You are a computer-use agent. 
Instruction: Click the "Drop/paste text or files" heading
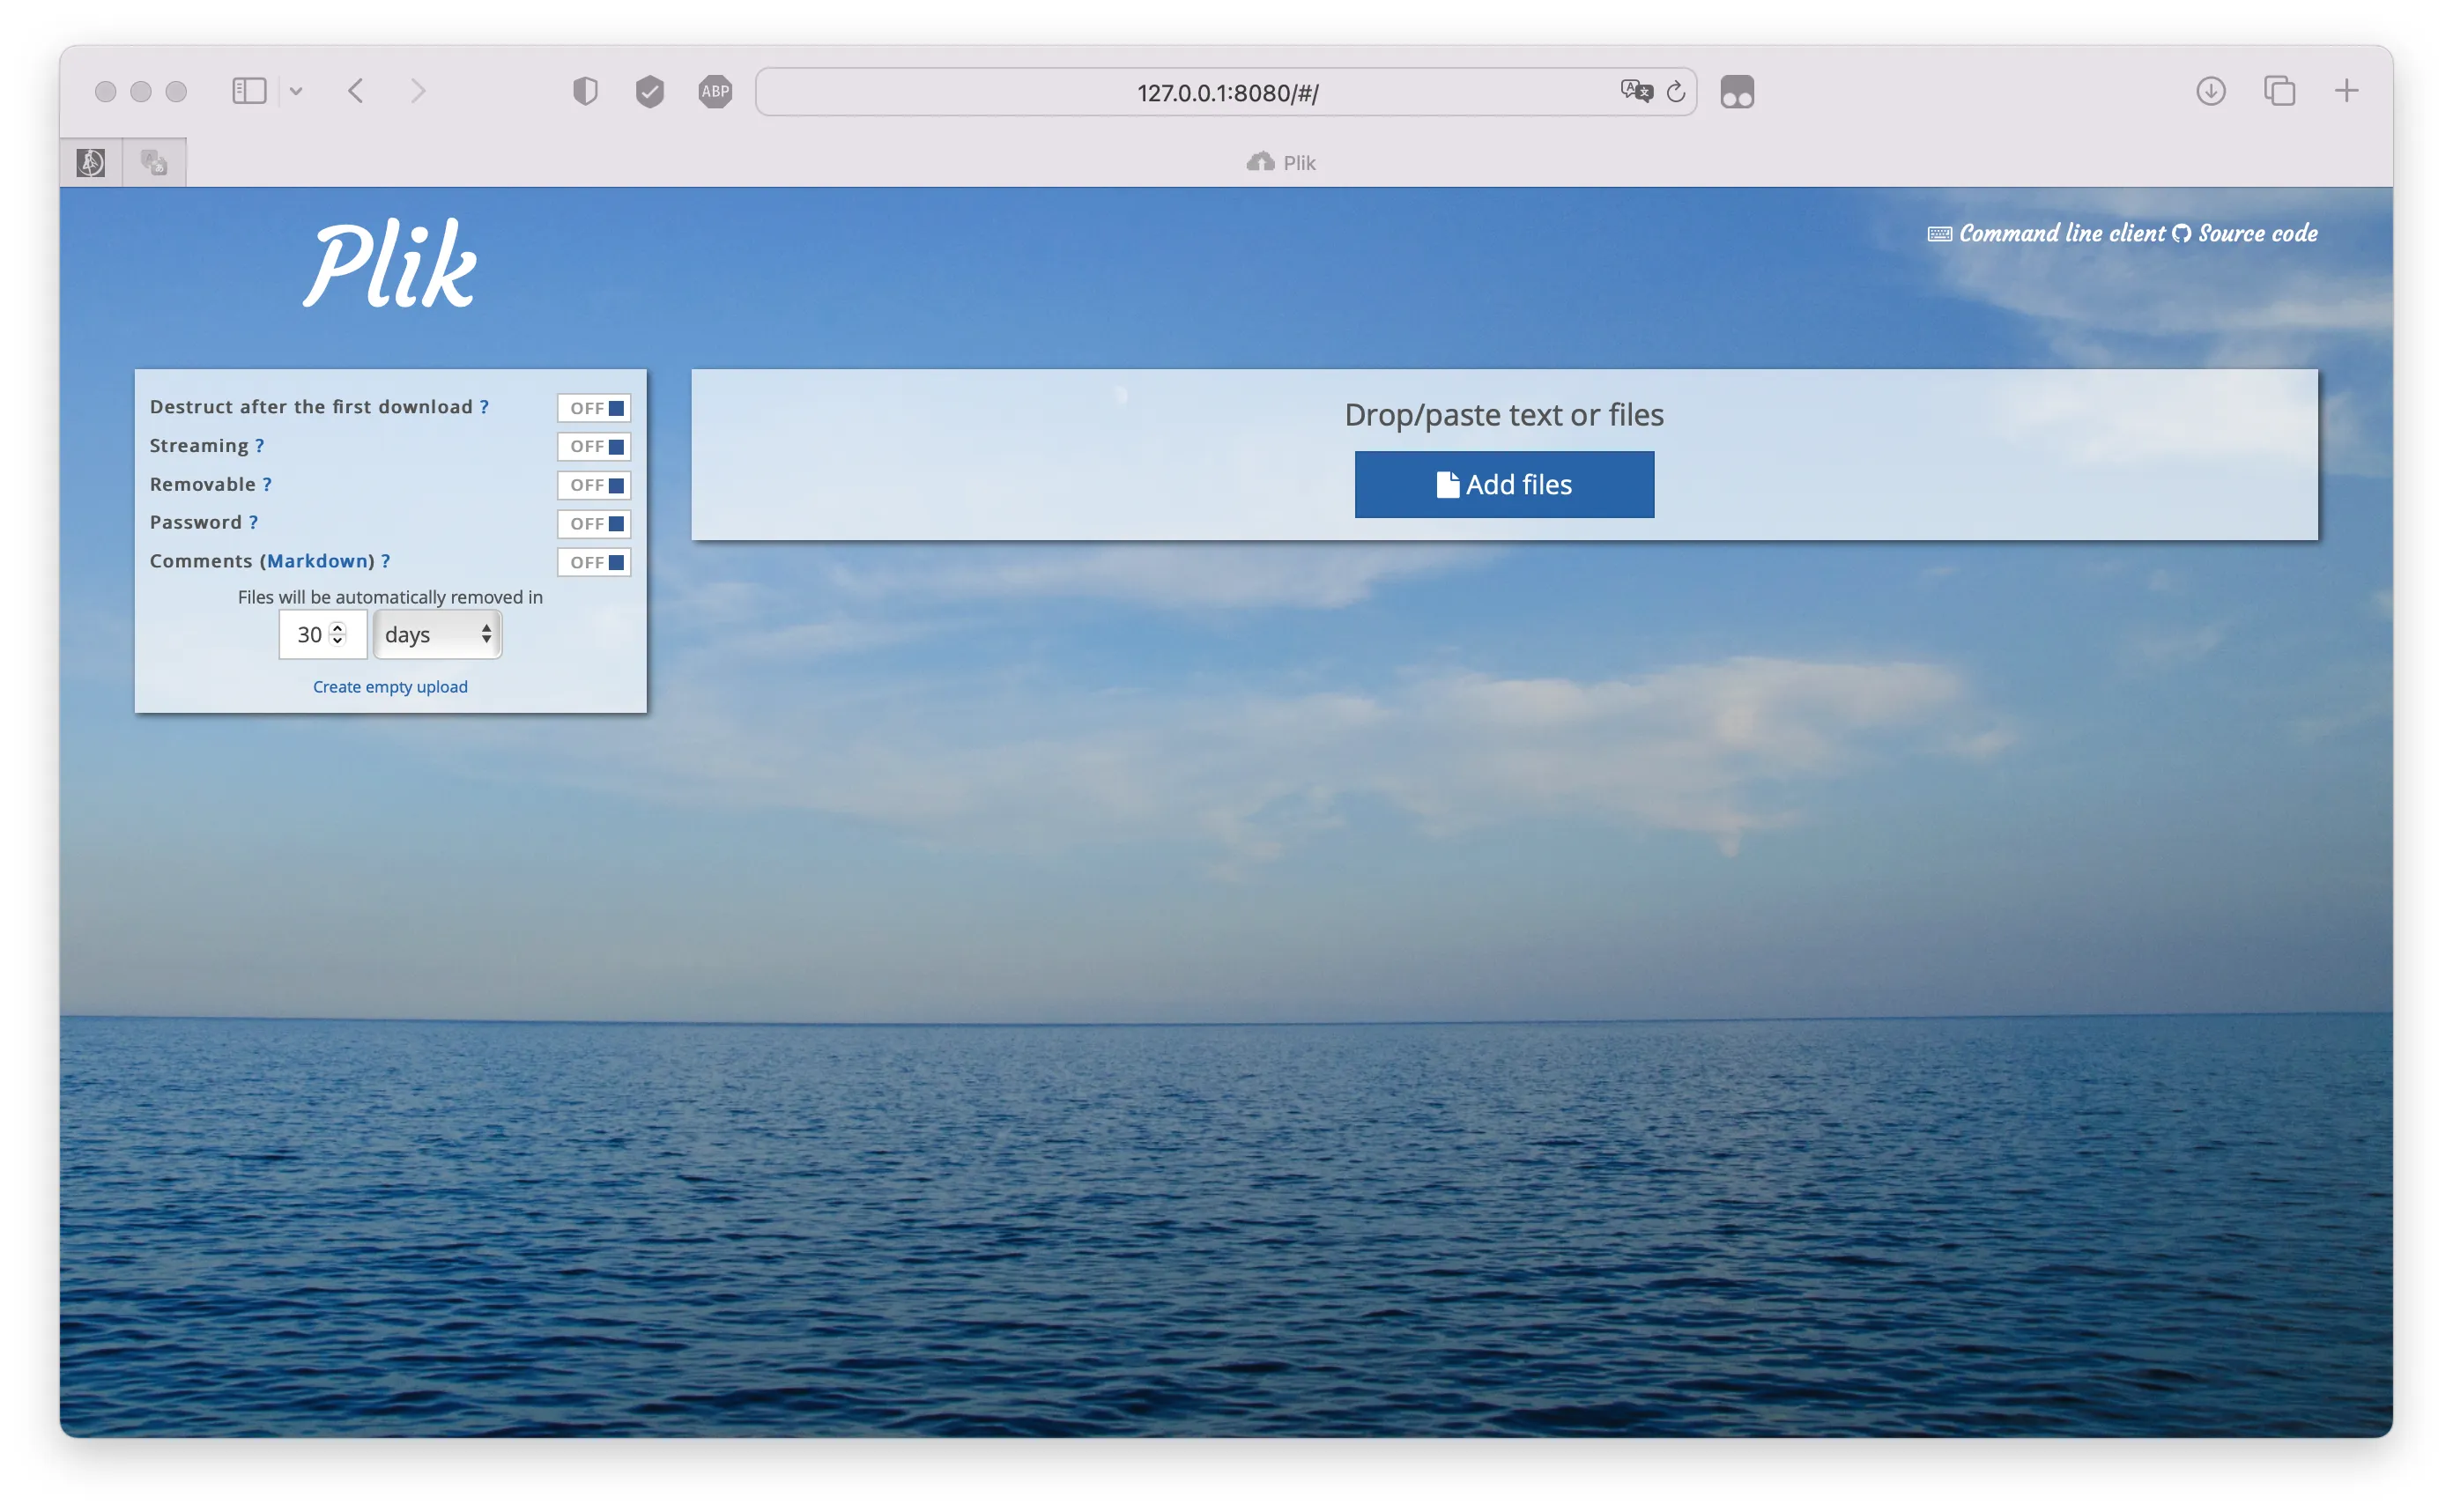click(x=1504, y=415)
